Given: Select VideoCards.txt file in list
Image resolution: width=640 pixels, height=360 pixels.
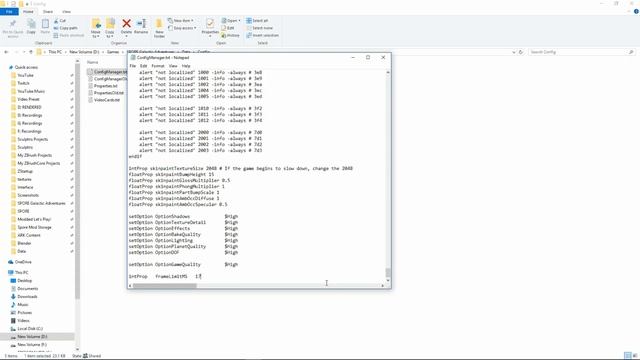Looking at the screenshot, I should [107, 100].
